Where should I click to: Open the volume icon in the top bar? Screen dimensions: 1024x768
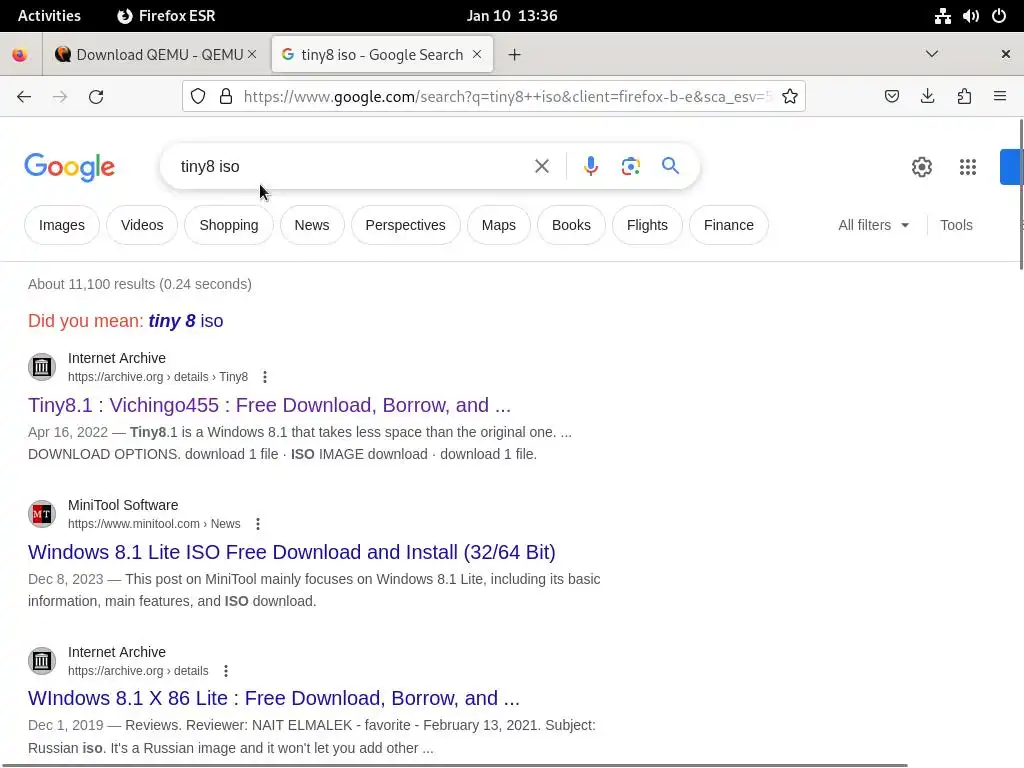point(970,16)
